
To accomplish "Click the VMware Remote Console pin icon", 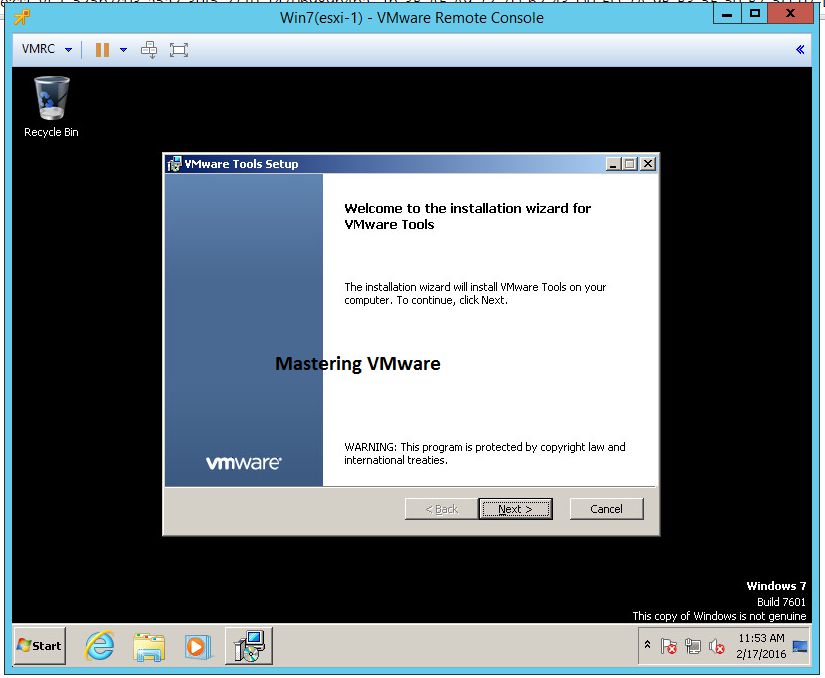I will tap(22, 17).
